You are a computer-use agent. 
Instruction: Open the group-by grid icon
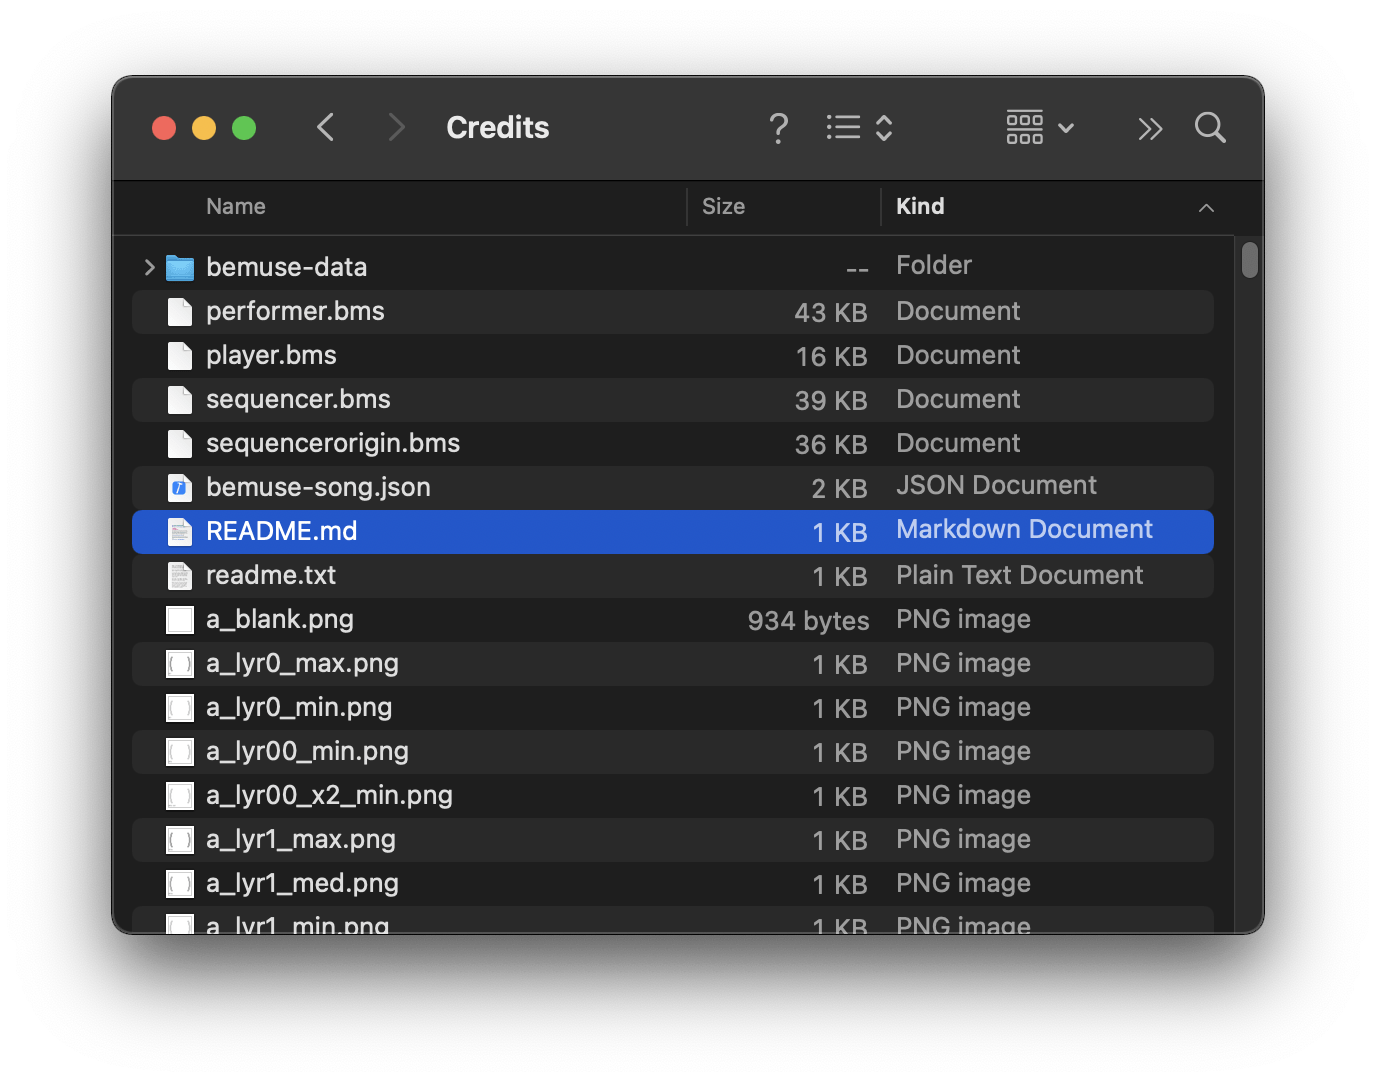click(x=1025, y=128)
